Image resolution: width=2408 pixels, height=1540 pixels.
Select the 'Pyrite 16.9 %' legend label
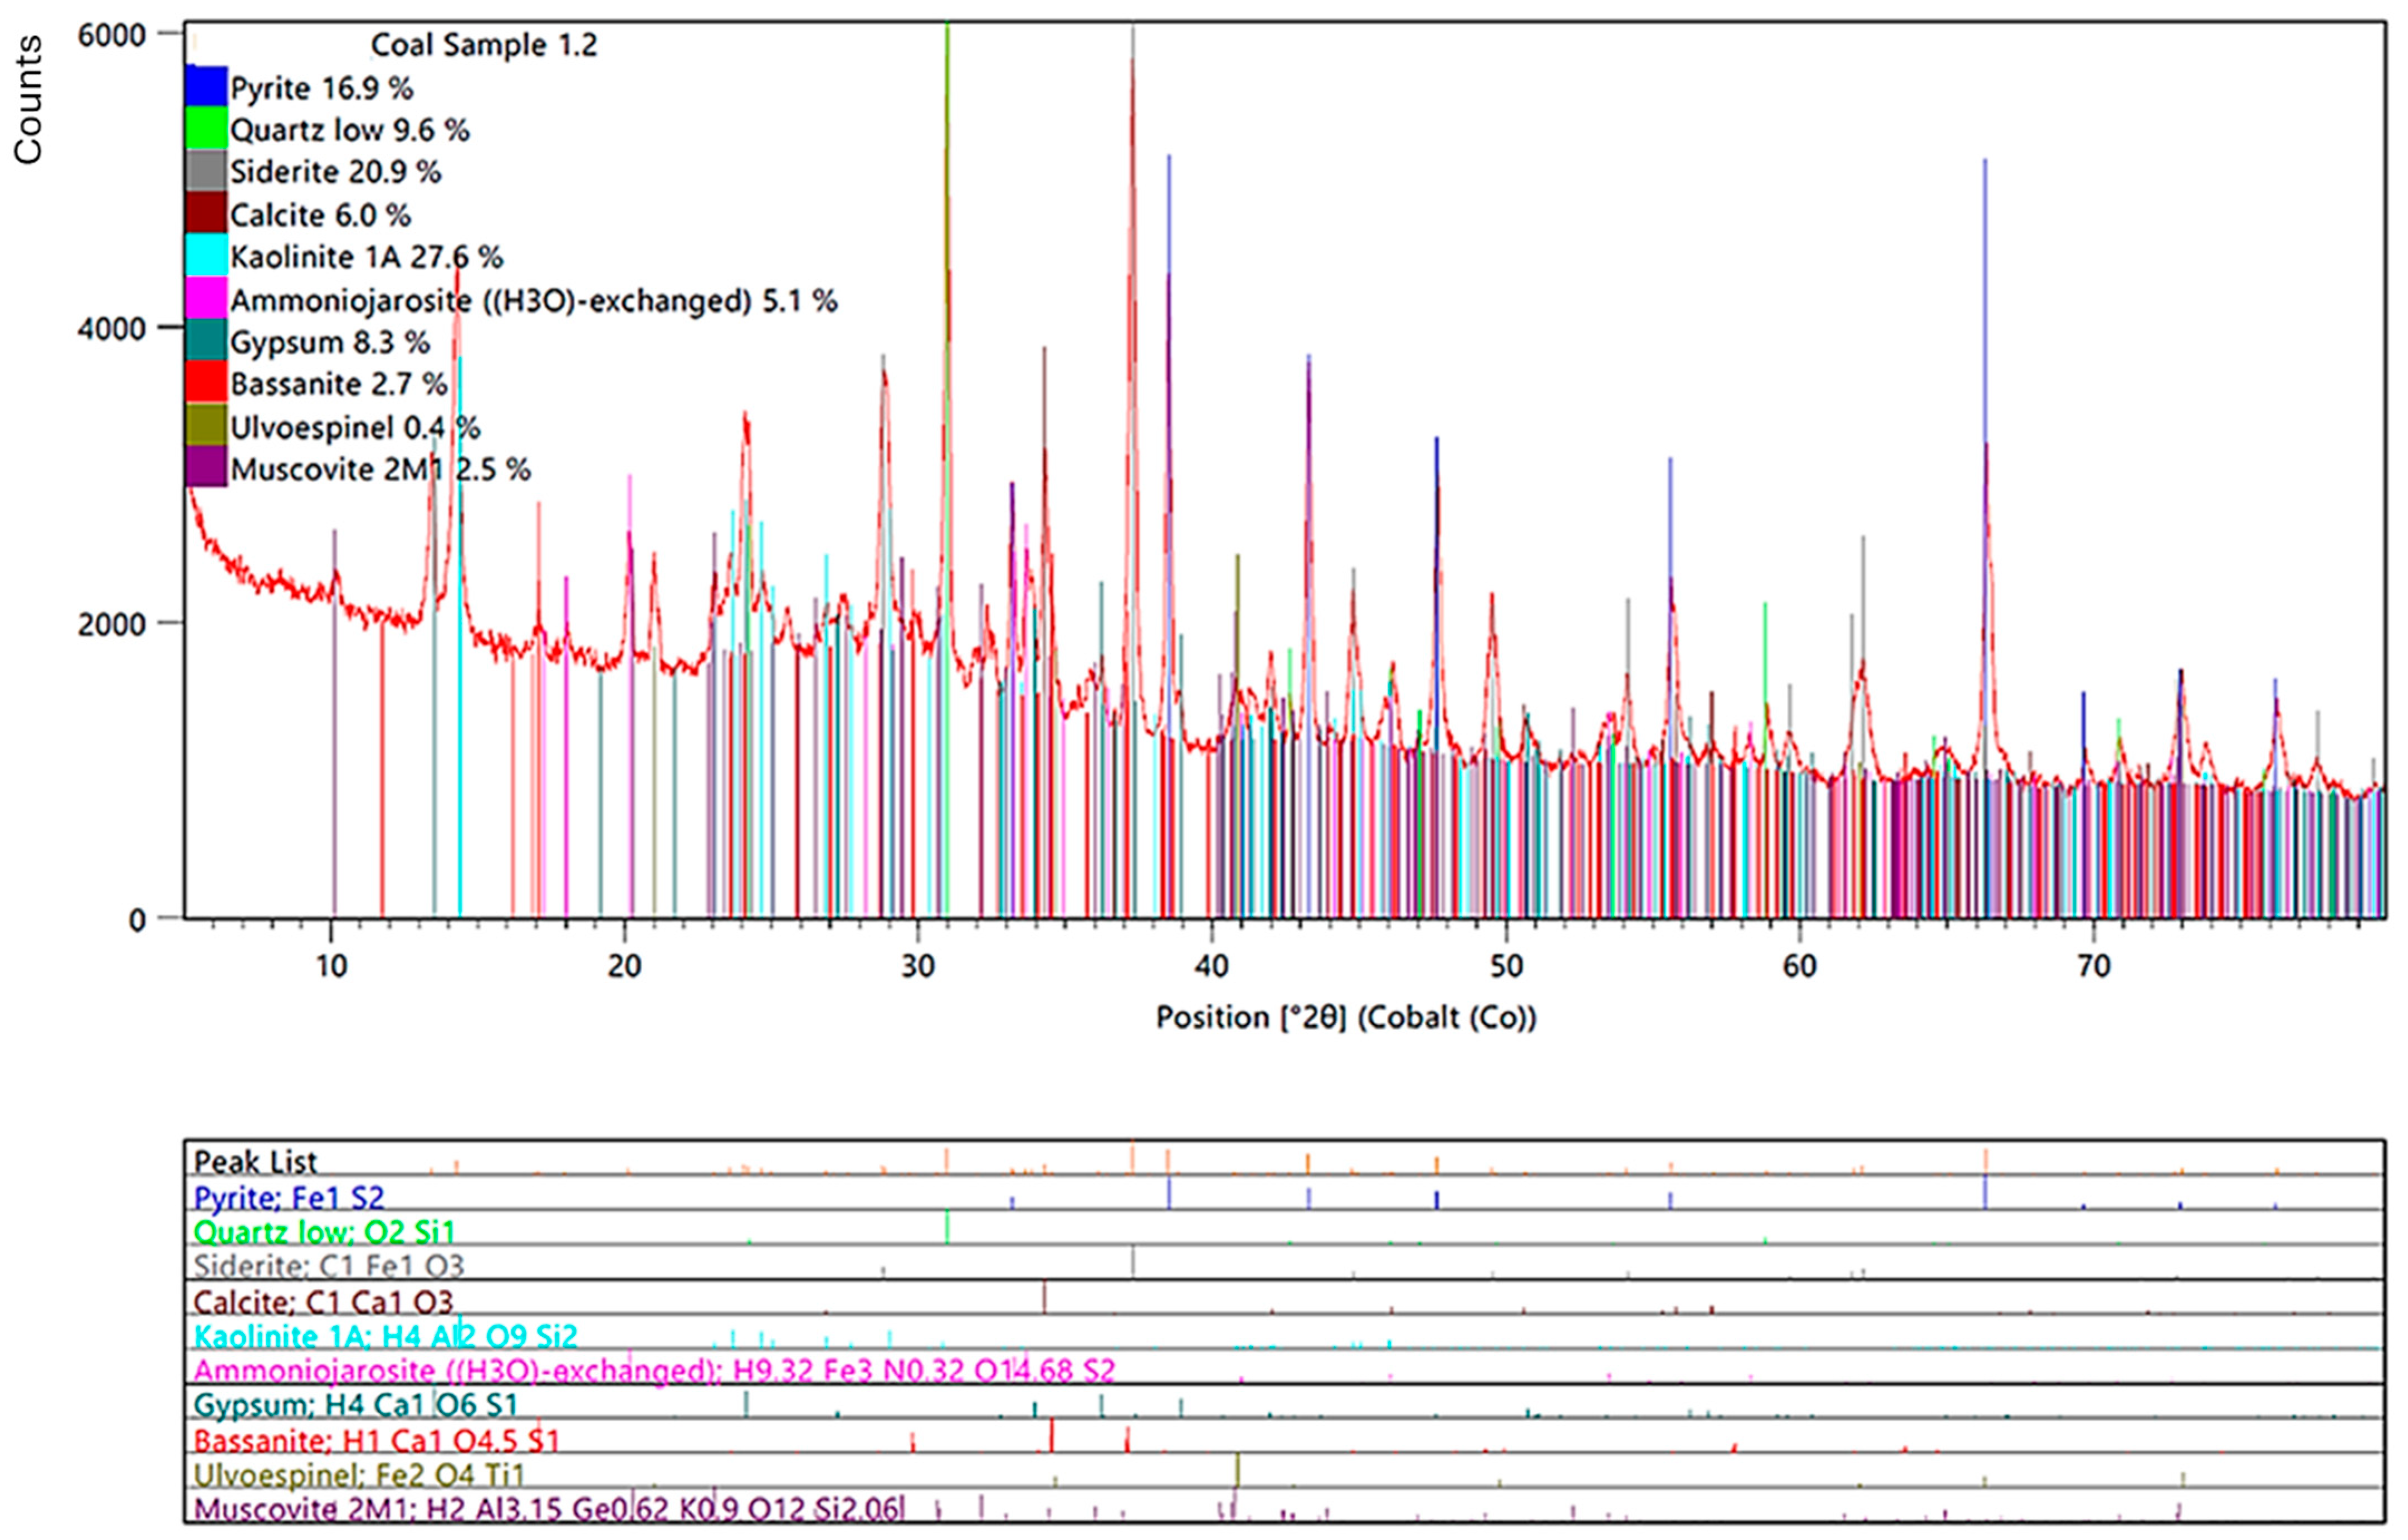[322, 88]
